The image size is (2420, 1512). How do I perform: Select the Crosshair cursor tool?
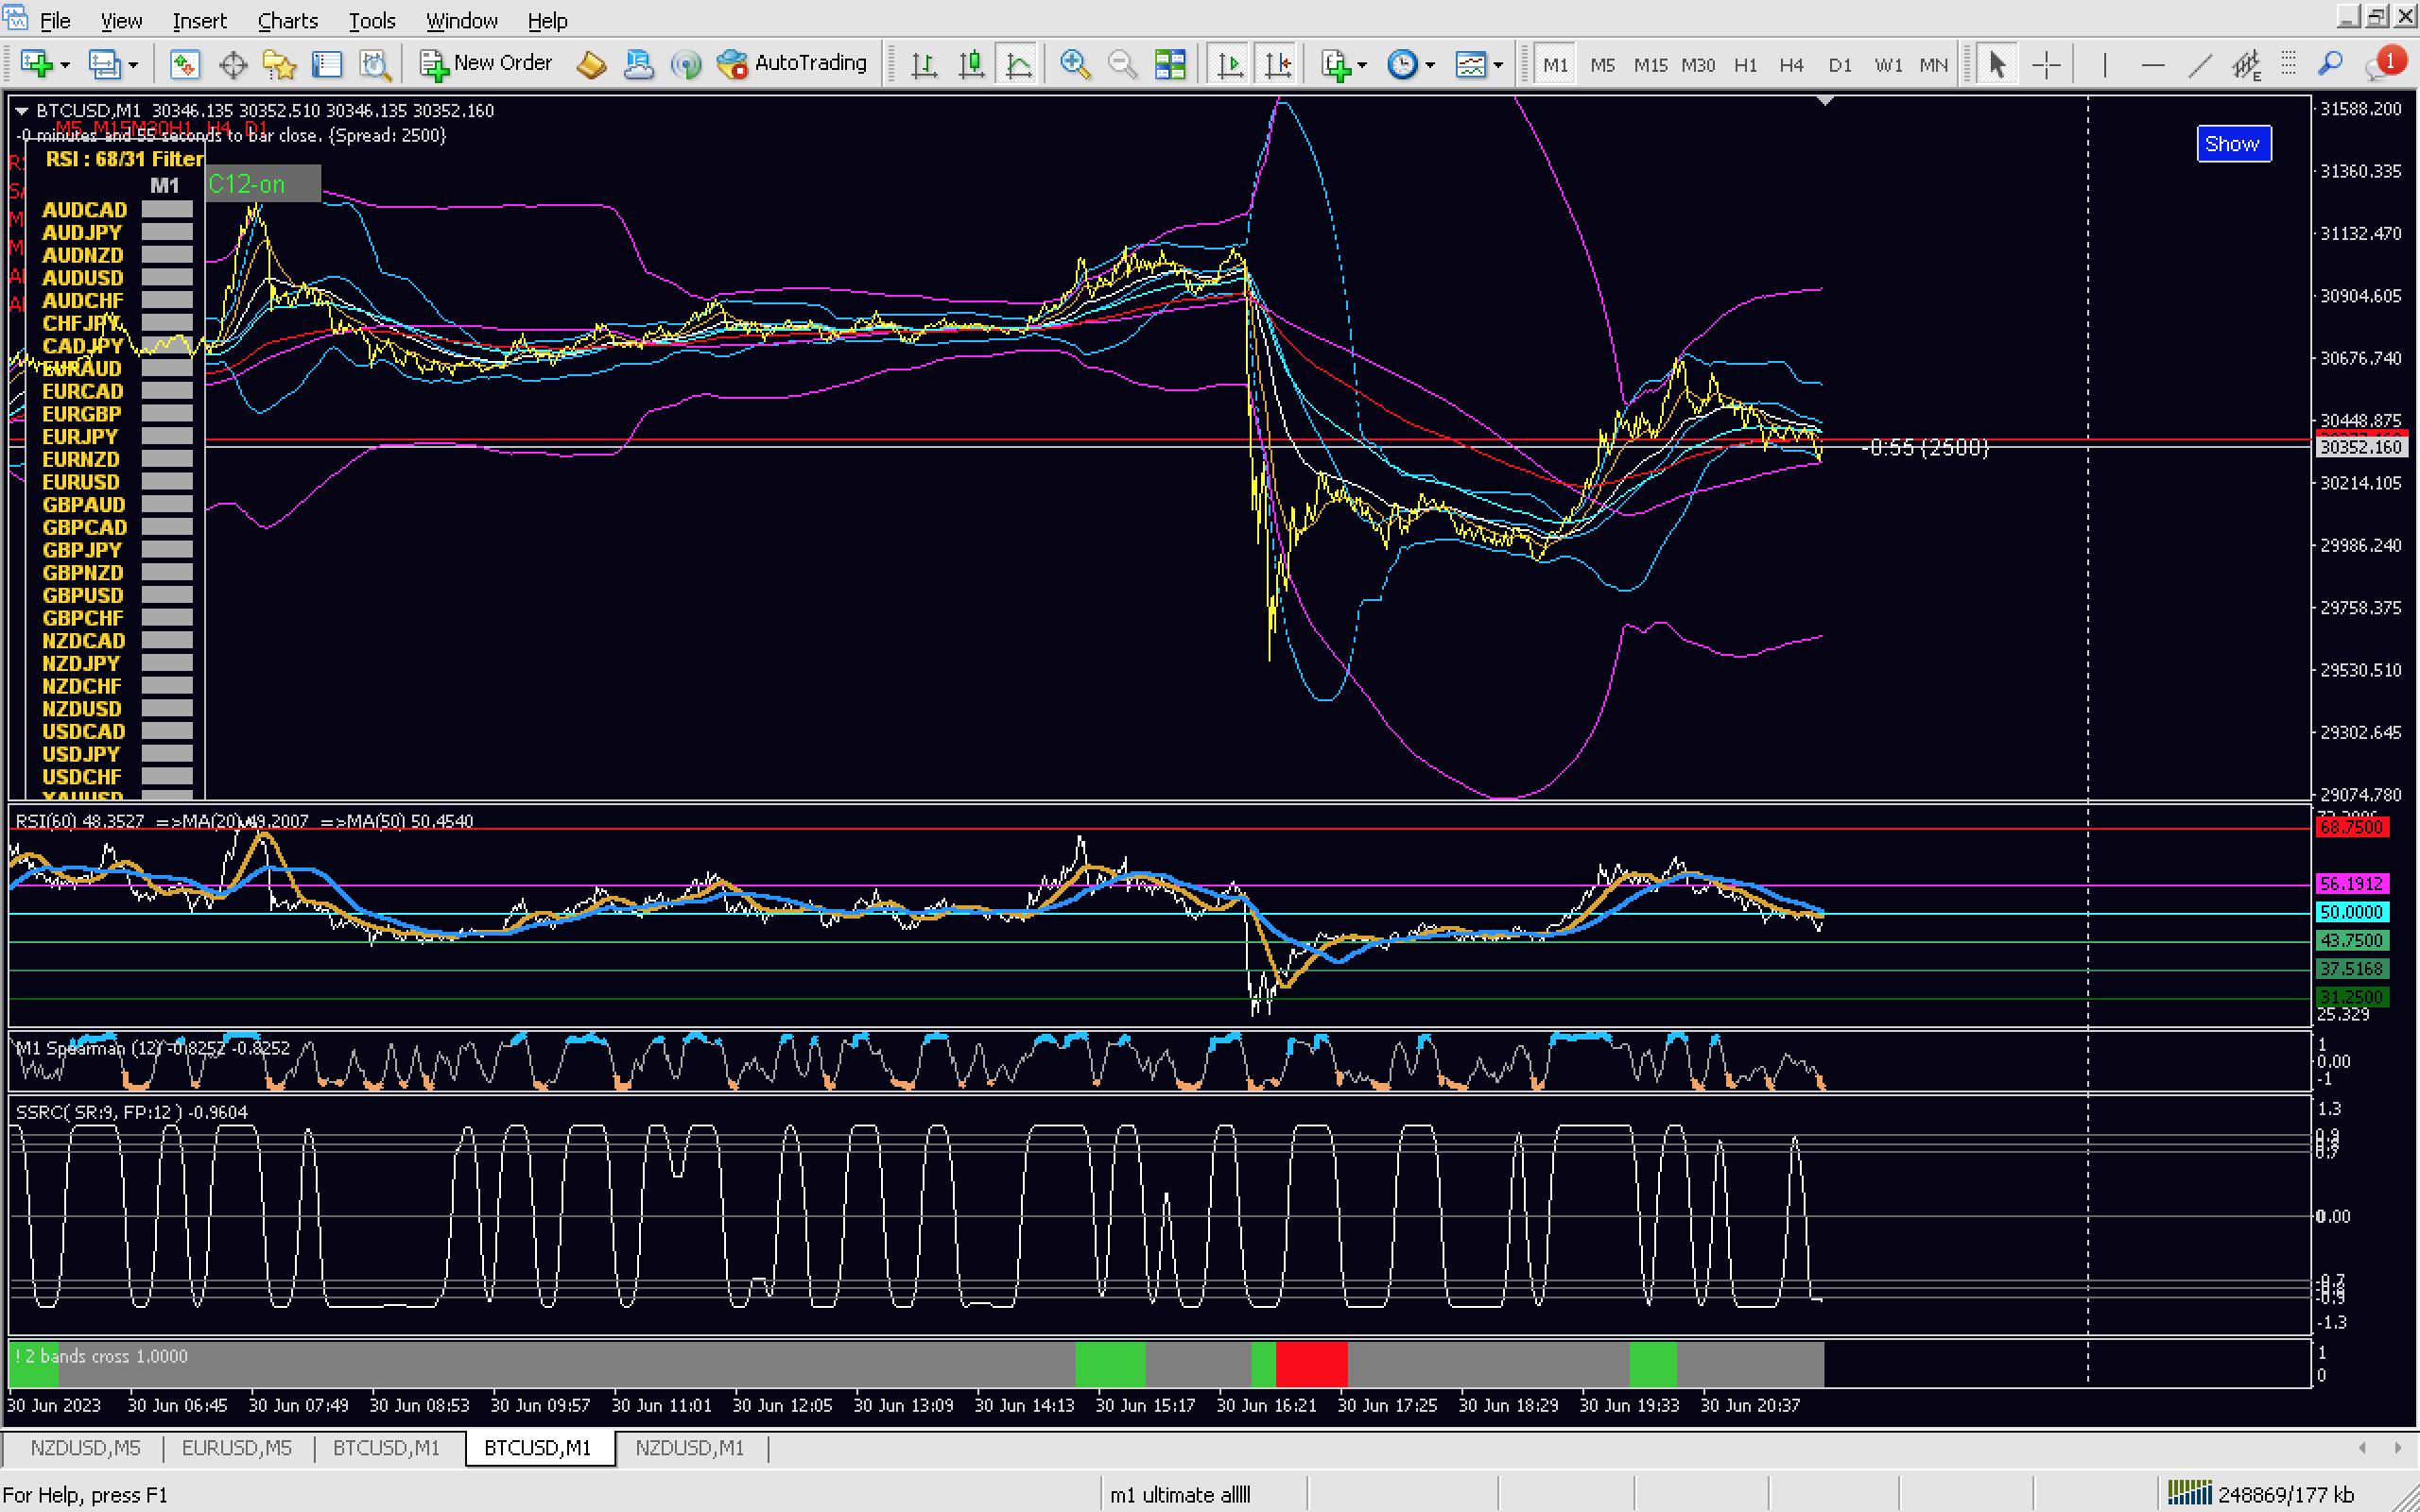2046,65
